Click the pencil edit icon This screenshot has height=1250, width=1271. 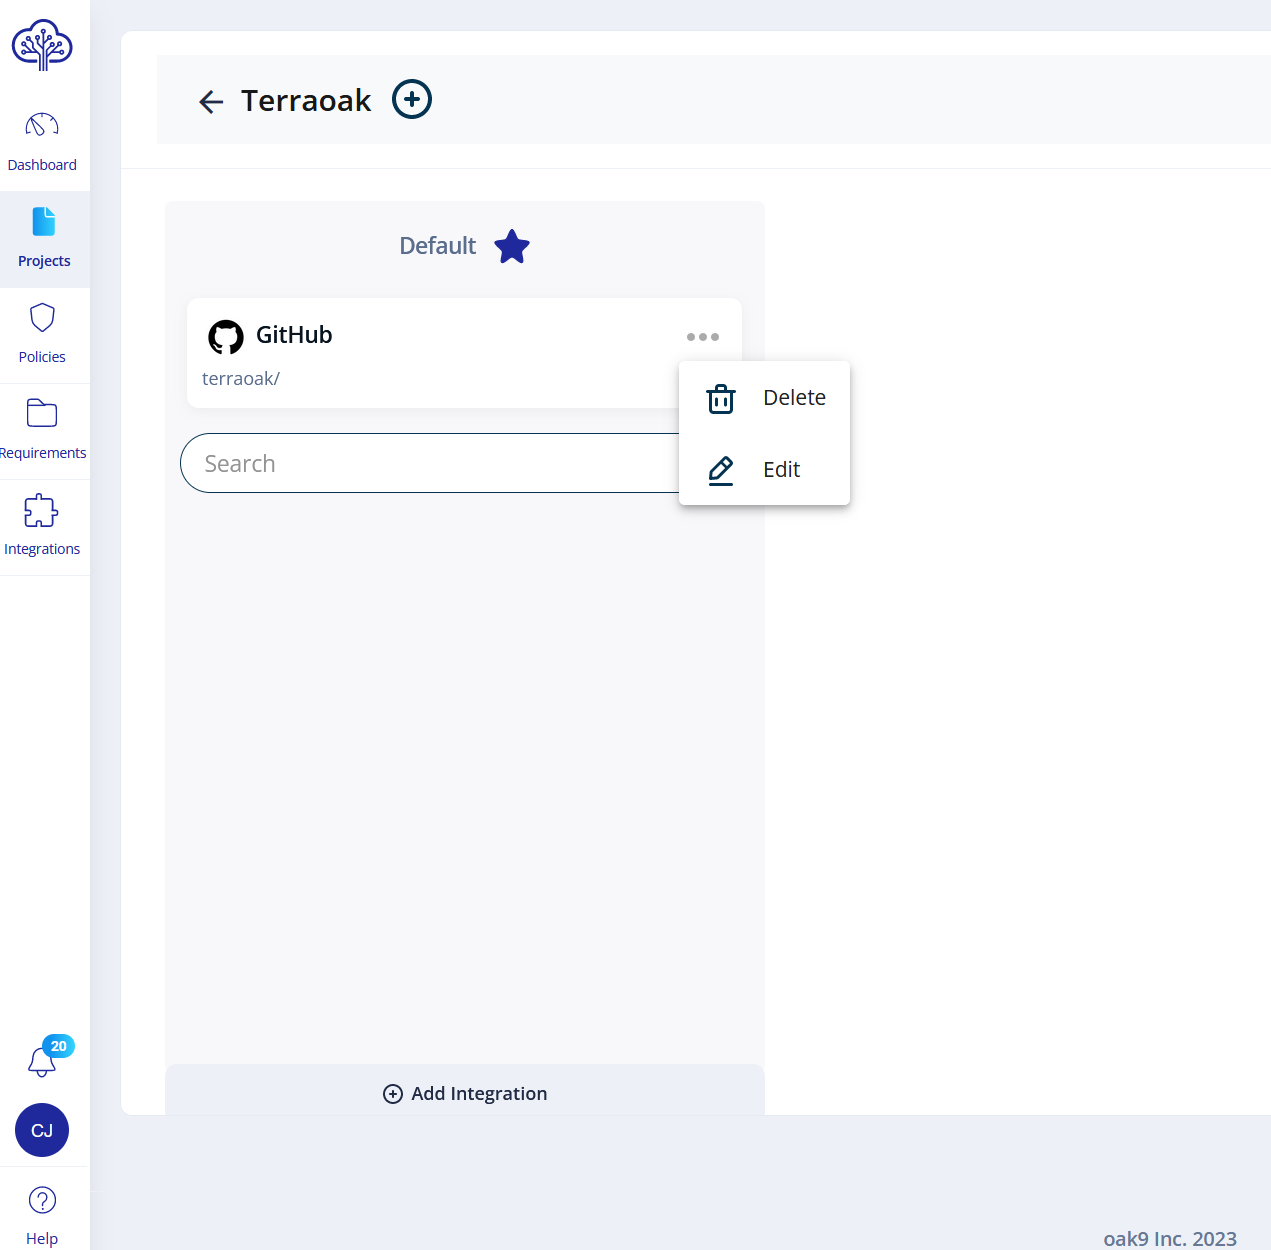click(x=721, y=471)
